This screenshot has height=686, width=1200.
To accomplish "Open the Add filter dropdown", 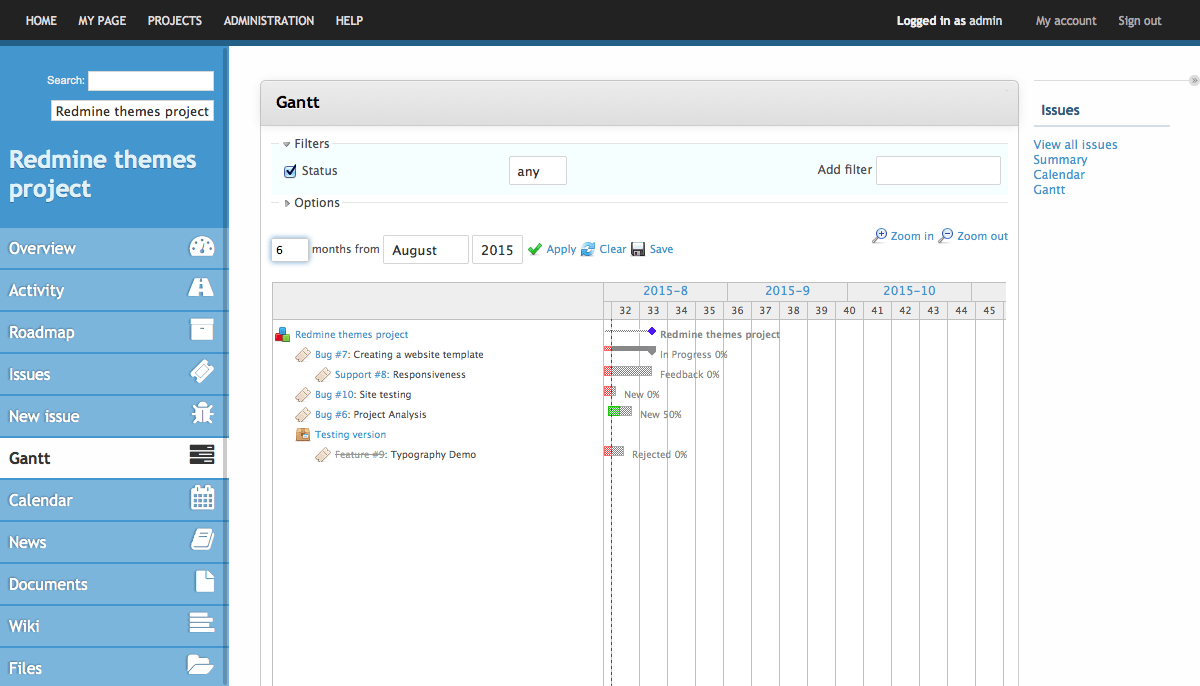I will pyautogui.click(x=938, y=170).
